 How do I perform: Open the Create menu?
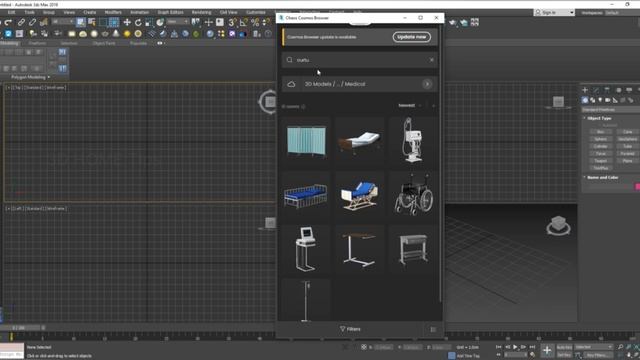pos(89,12)
